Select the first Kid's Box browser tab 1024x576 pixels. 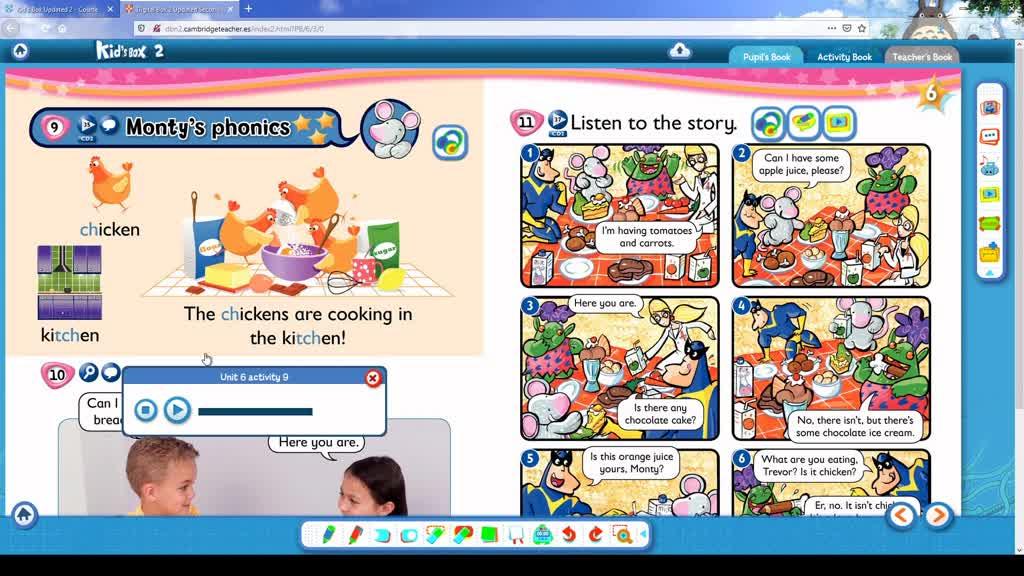pyautogui.click(x=59, y=9)
